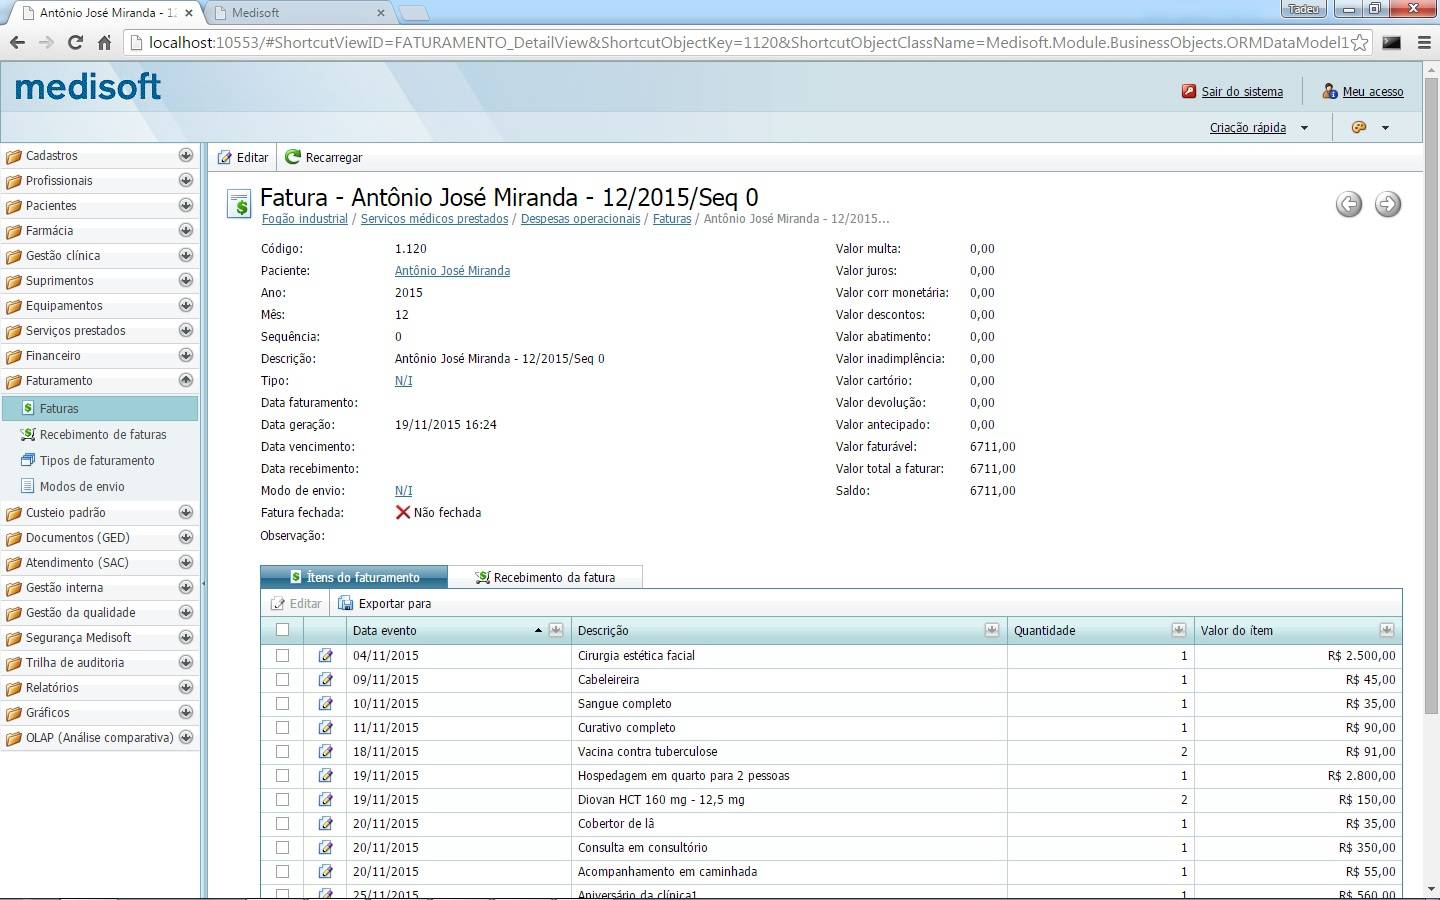Expand the Financeiro navigation group
1440x900 pixels.
tap(185, 356)
